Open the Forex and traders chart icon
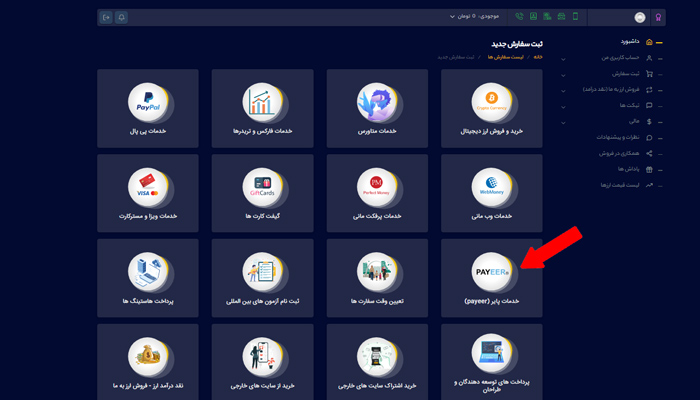Viewport: 700px width, 400px height. click(x=262, y=103)
